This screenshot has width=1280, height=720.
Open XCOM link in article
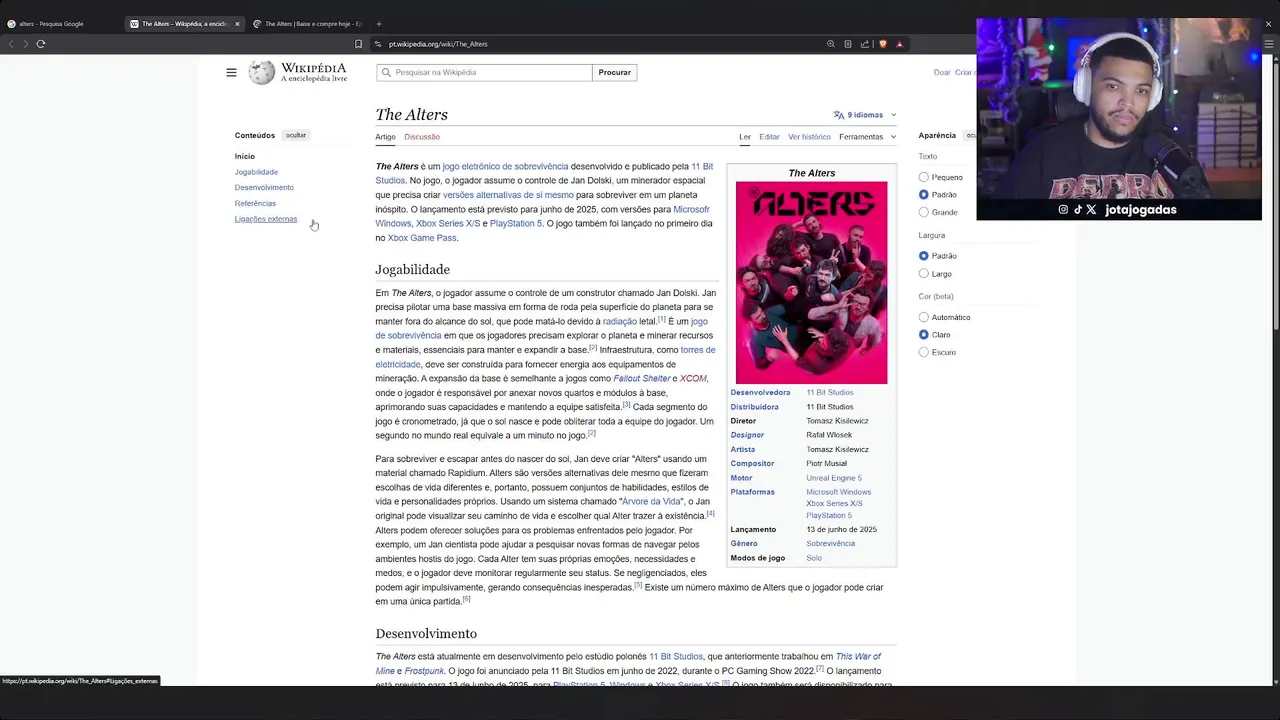pyautogui.click(x=693, y=379)
